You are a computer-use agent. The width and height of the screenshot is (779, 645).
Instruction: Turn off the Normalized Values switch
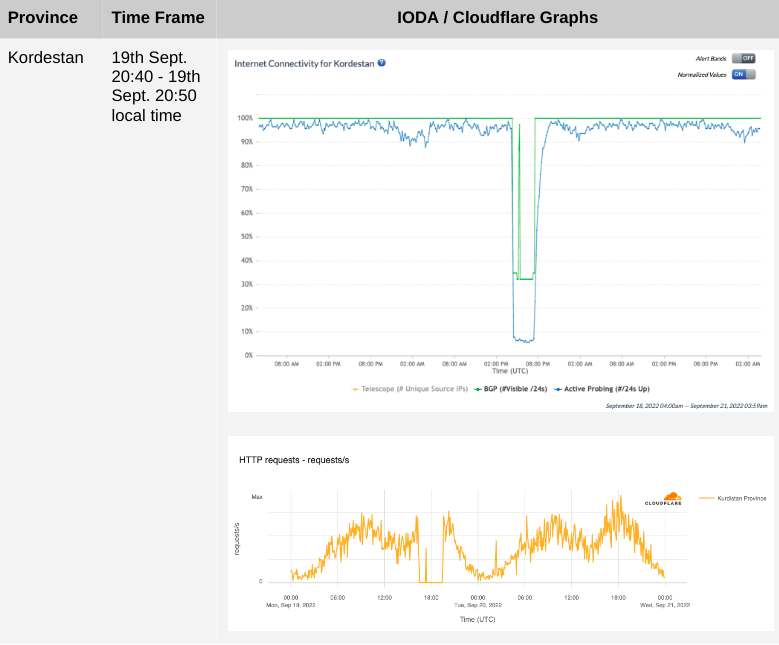coord(743,74)
